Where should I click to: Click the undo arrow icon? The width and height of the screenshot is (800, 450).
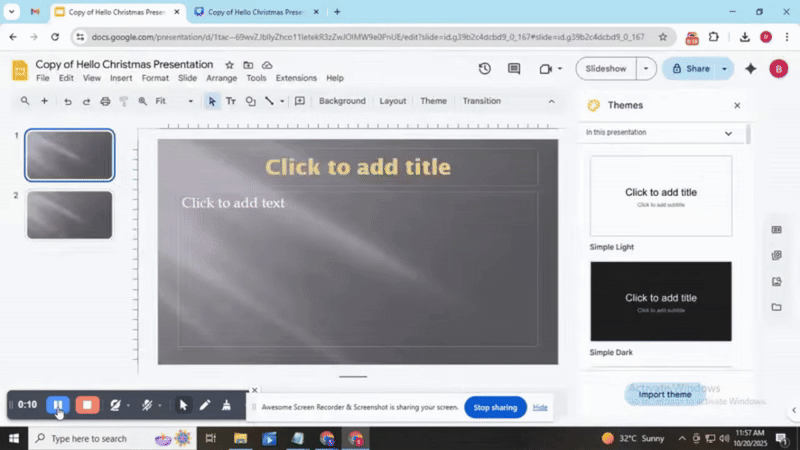(68, 101)
